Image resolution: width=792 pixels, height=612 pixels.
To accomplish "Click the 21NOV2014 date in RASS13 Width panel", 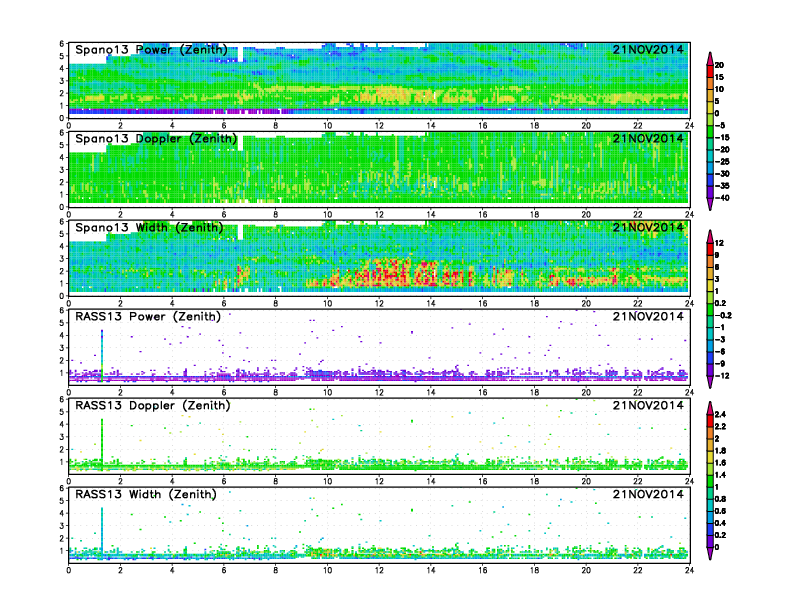I will click(x=648, y=494).
